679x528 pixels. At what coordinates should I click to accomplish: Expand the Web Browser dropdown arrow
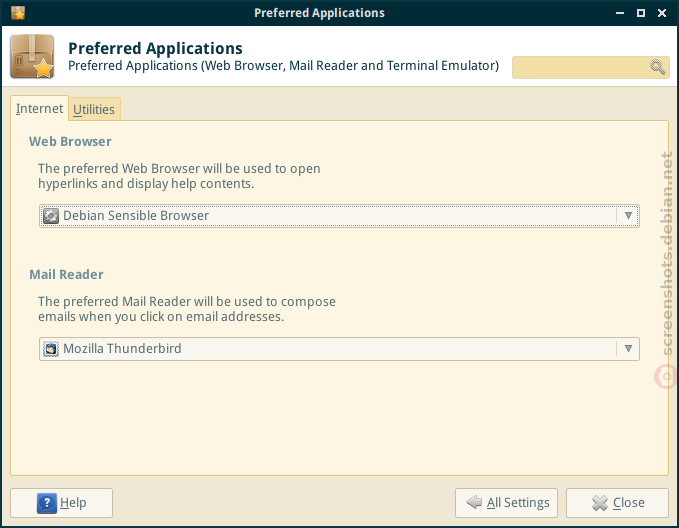(628, 216)
